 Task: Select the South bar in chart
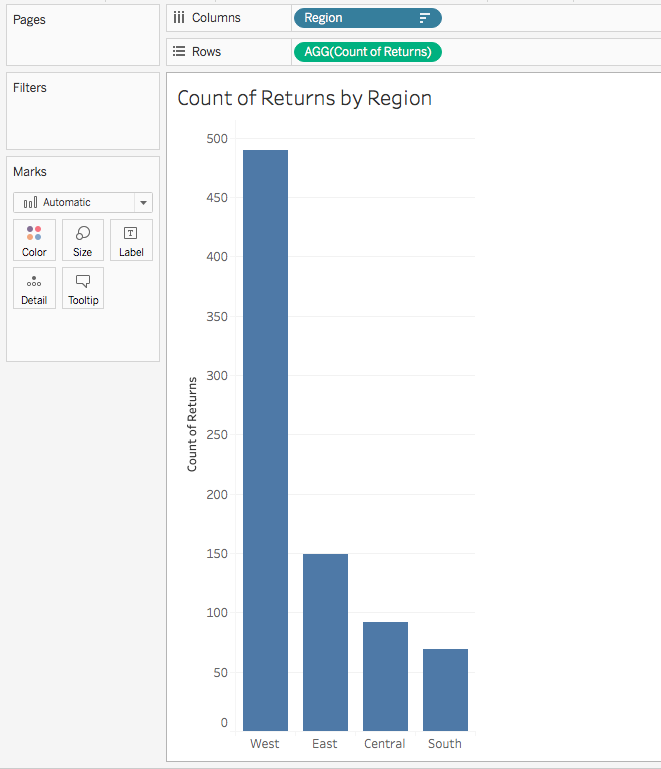coord(445,690)
